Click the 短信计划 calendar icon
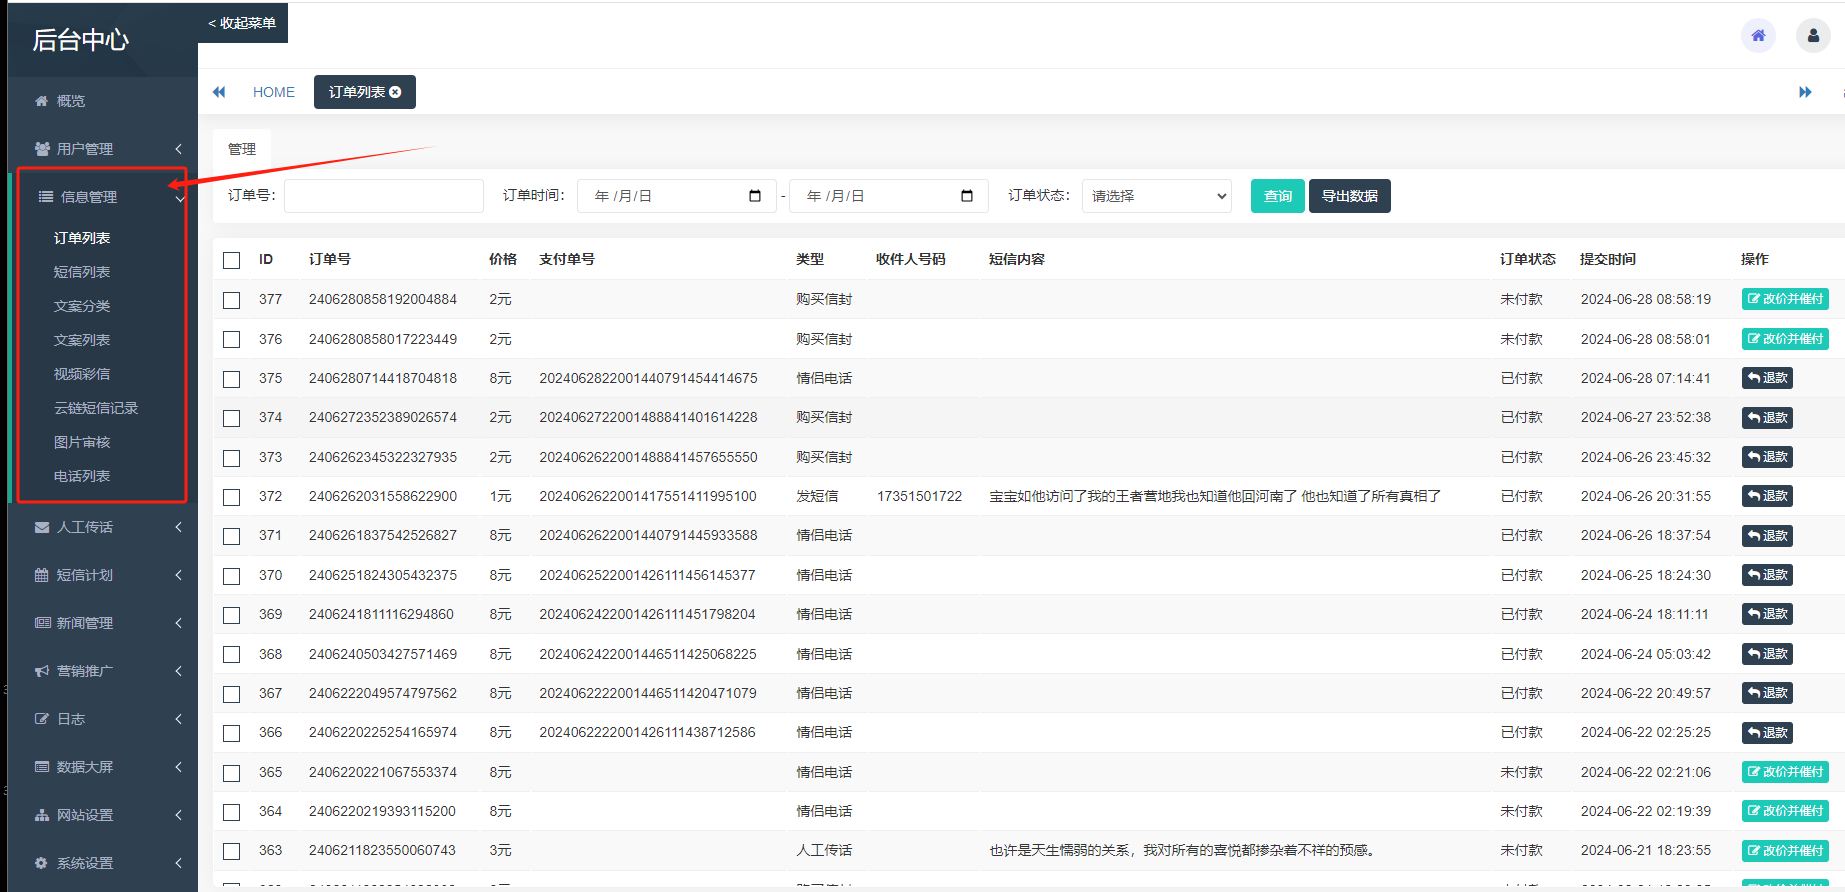The image size is (1845, 892). (x=41, y=575)
